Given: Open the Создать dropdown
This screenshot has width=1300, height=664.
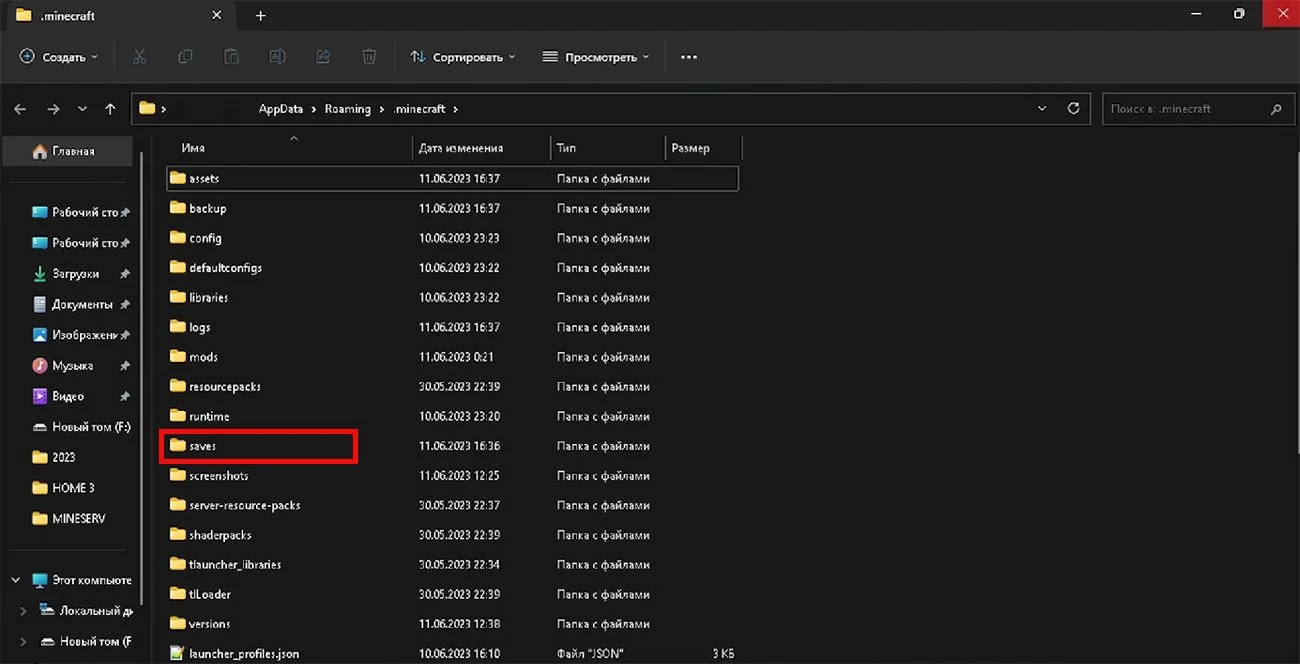Looking at the screenshot, I should click(x=58, y=57).
